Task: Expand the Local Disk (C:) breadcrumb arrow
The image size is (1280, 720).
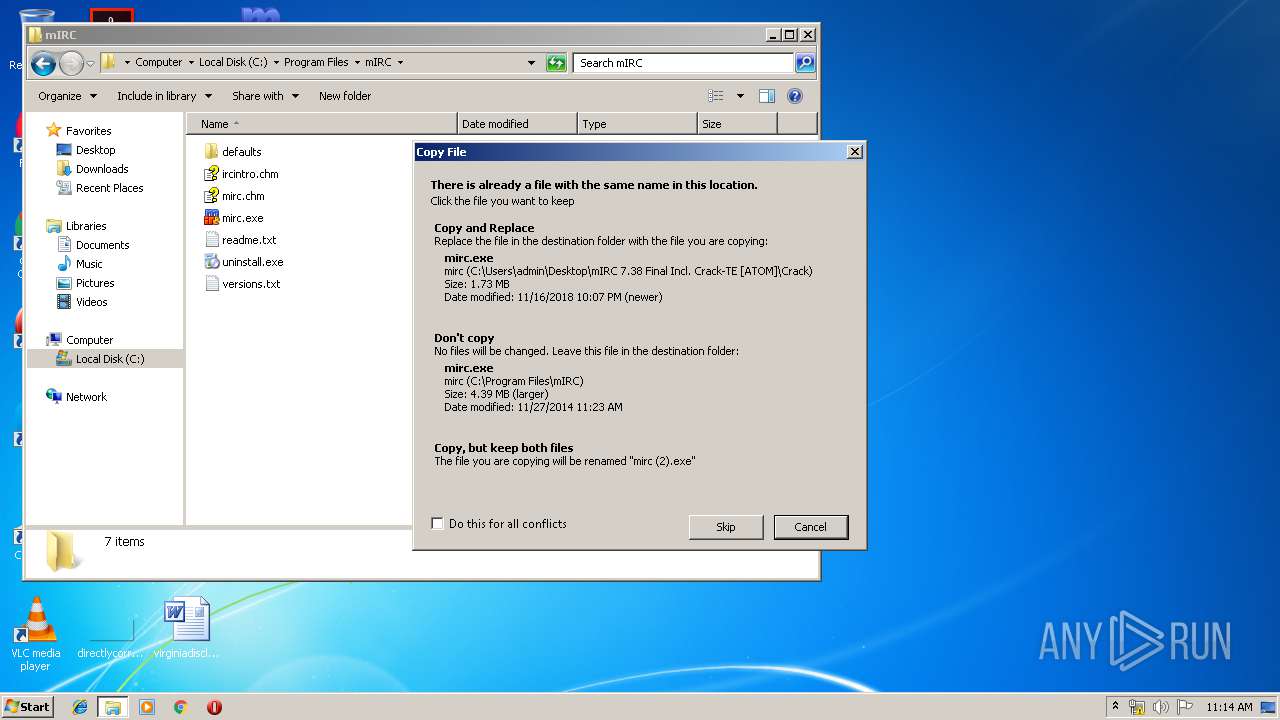Action: 276,62
